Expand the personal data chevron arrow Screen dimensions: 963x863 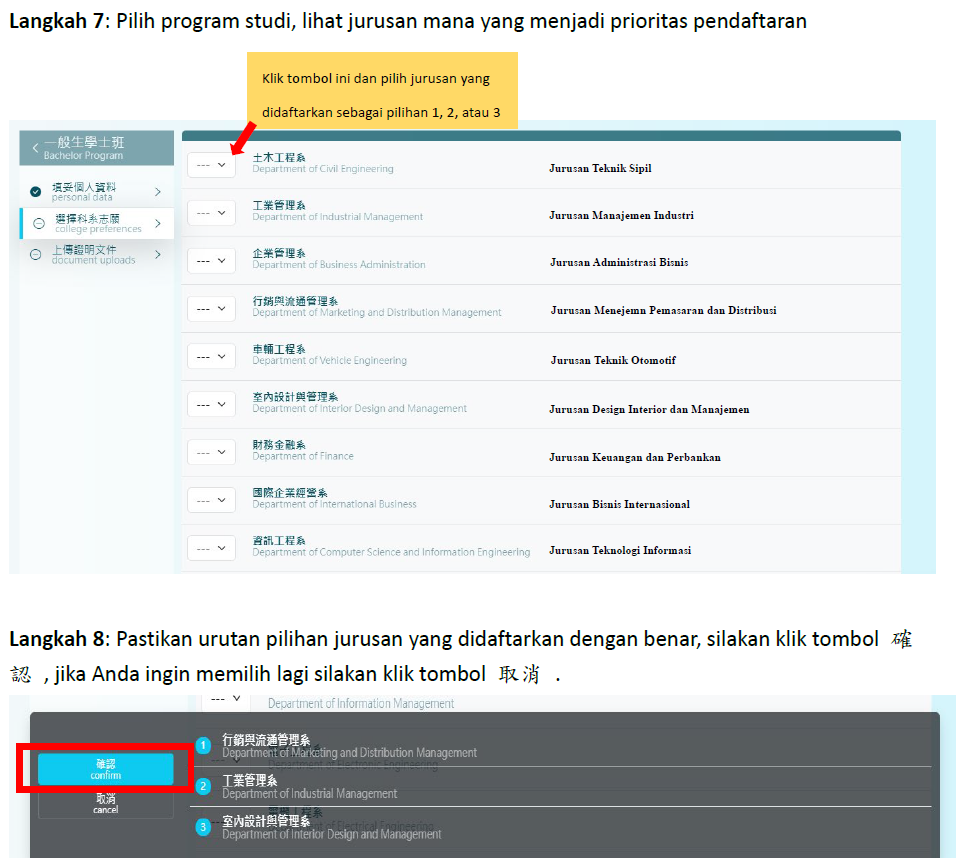(x=158, y=191)
